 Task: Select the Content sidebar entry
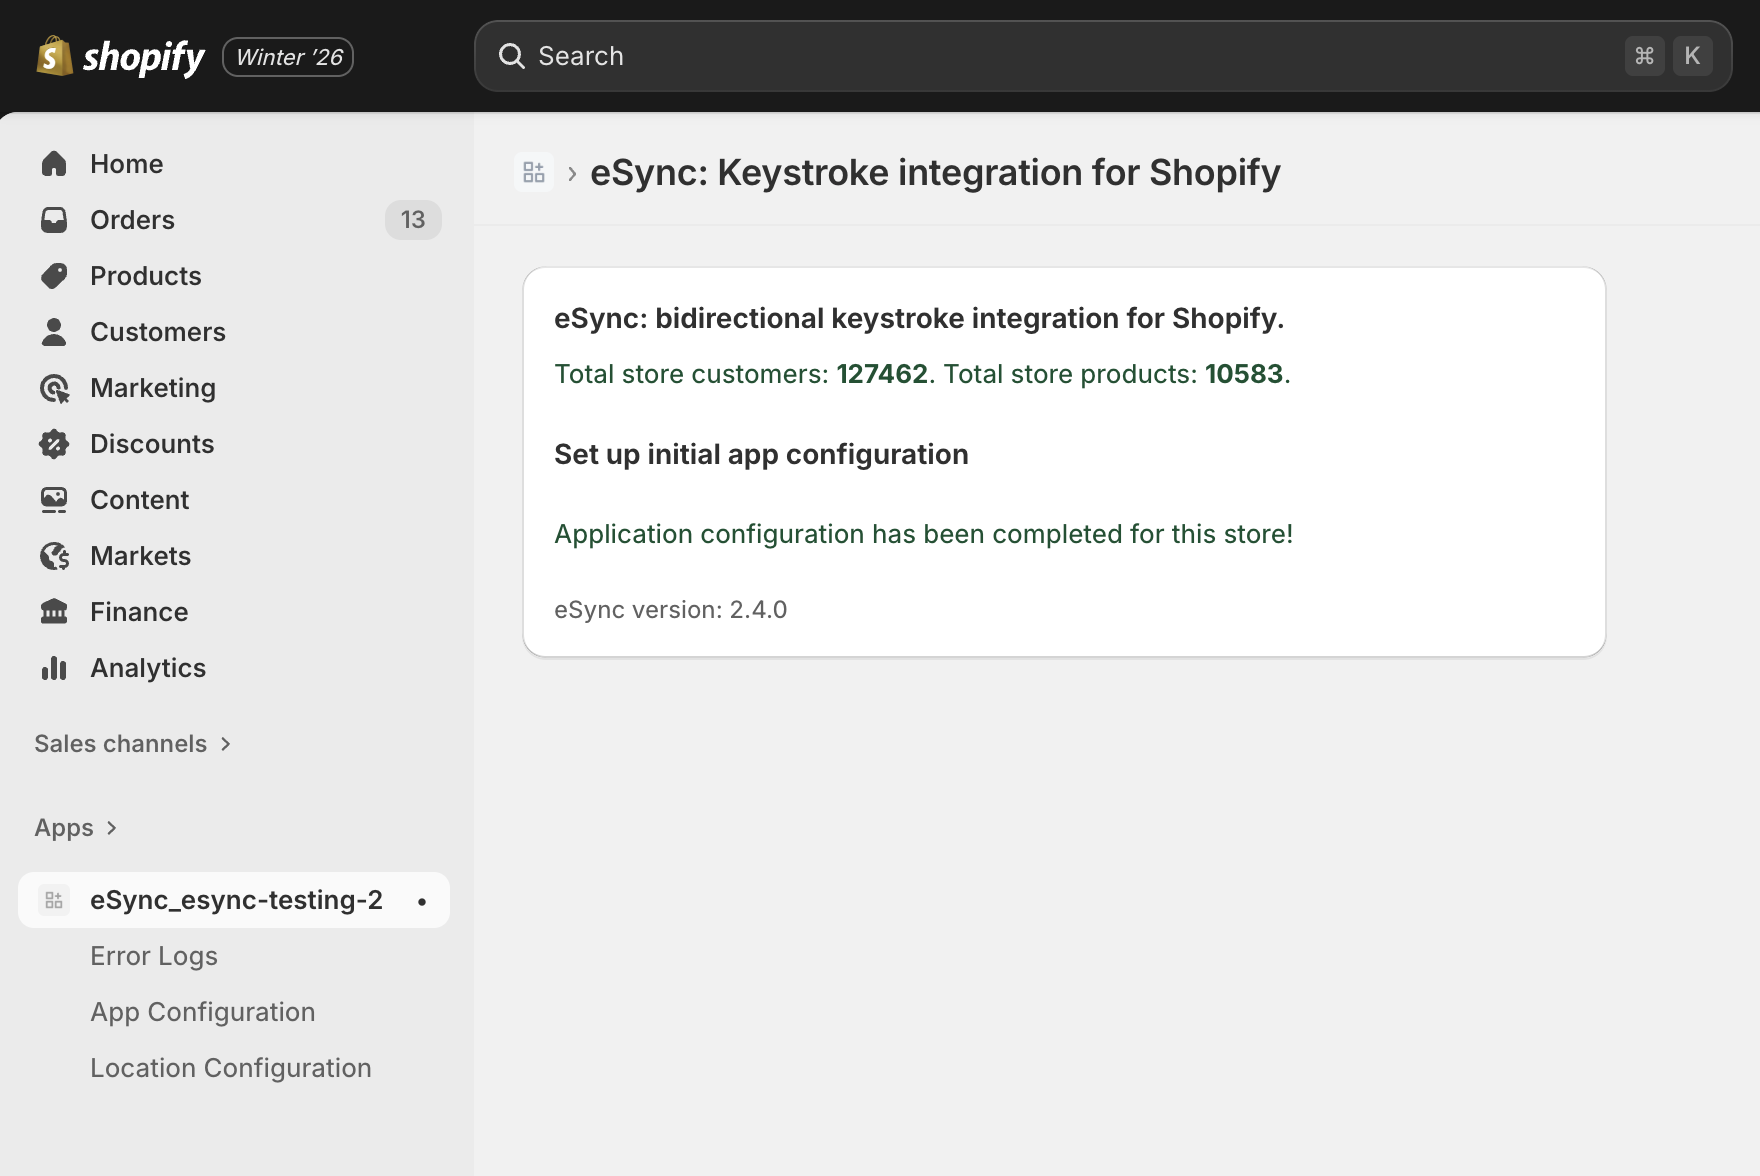click(139, 499)
